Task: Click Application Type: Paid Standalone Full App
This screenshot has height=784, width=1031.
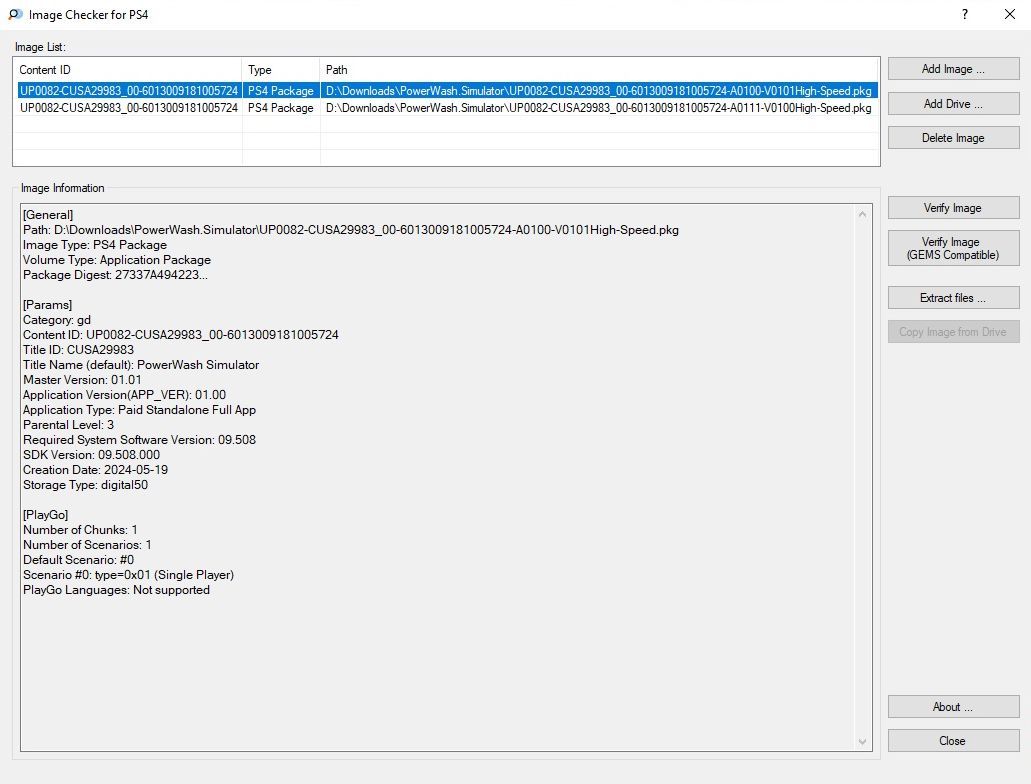Action: pyautogui.click(x=139, y=410)
